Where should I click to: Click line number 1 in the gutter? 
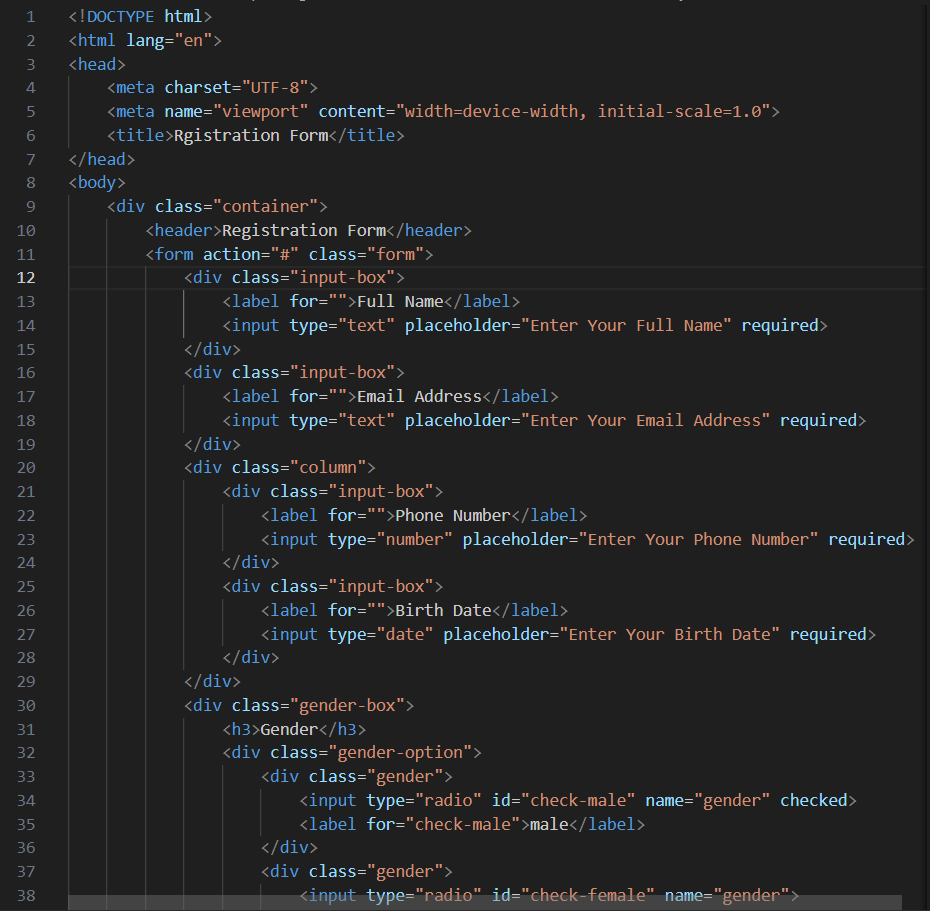coord(31,17)
